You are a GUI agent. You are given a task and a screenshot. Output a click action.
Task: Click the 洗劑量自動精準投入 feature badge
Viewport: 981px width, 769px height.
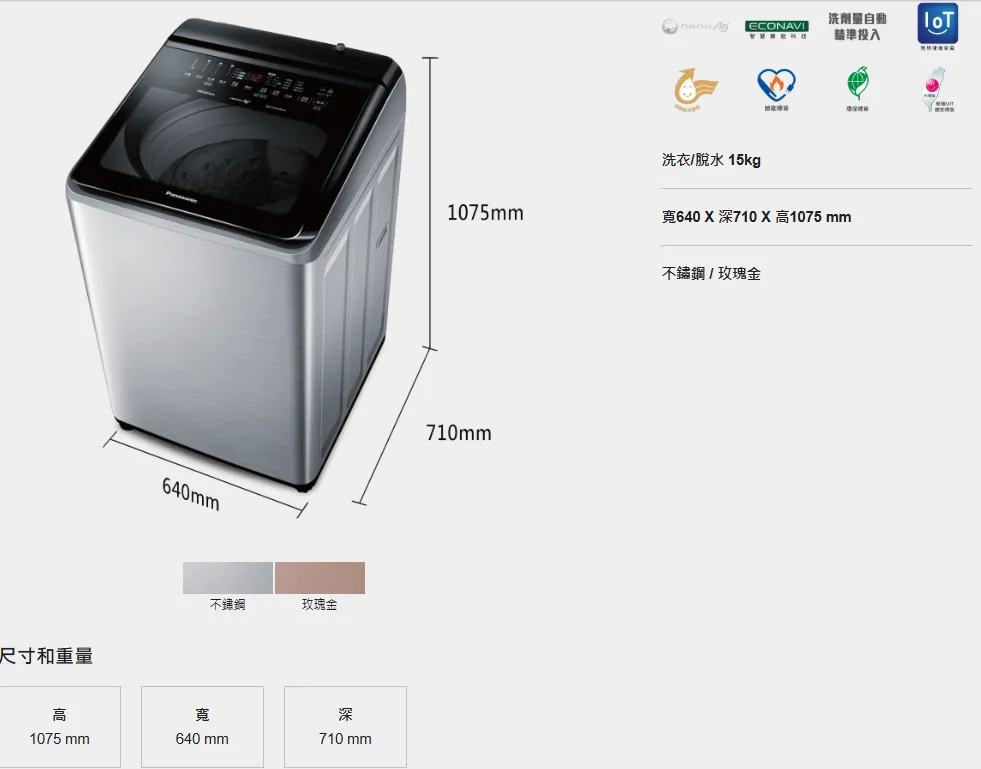click(857, 27)
